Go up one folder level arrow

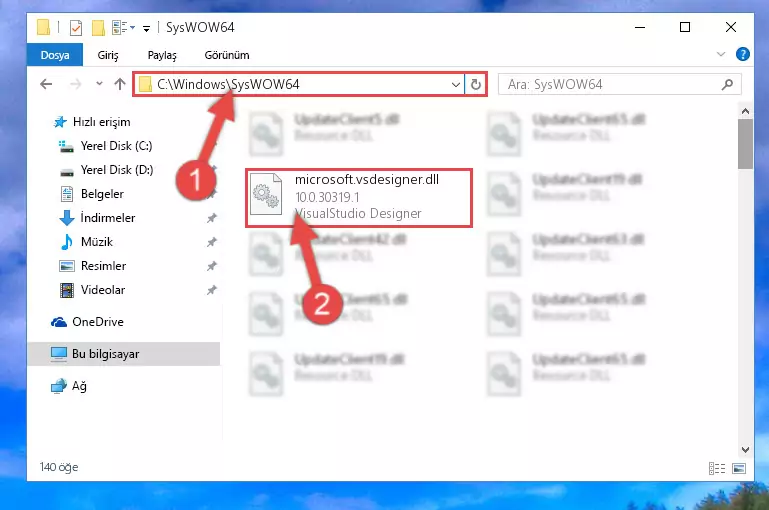click(120, 84)
